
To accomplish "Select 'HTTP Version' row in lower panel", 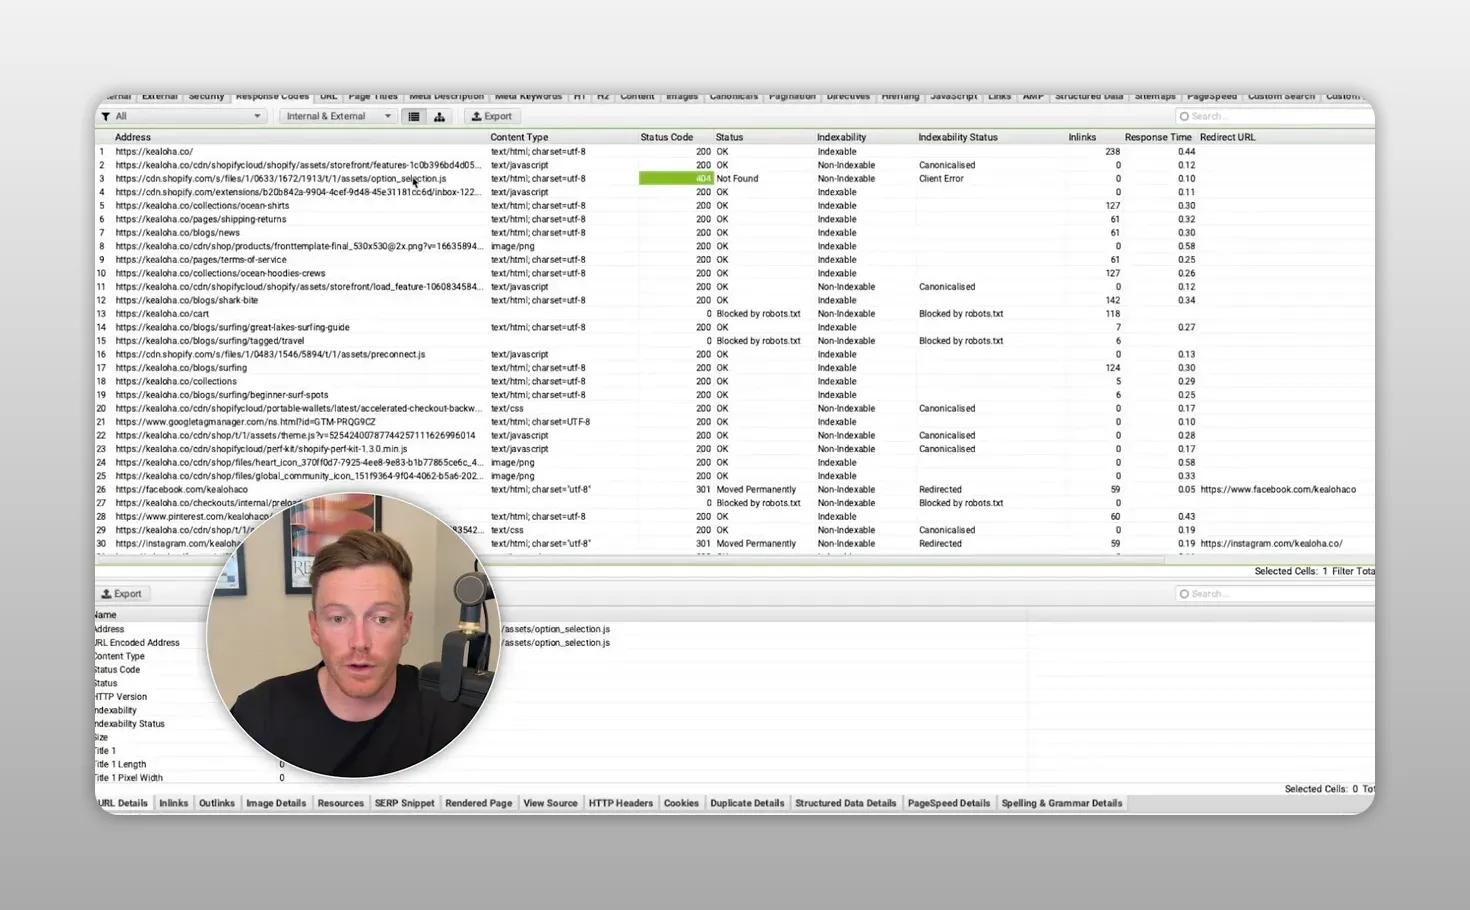I will pyautogui.click(x=121, y=697).
